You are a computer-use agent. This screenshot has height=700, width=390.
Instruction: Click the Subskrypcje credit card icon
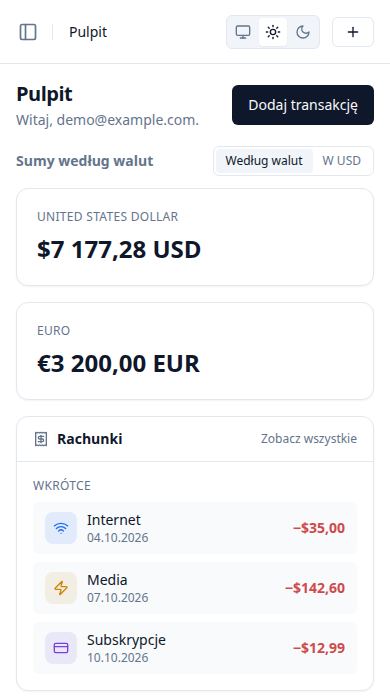pyautogui.click(x=61, y=648)
